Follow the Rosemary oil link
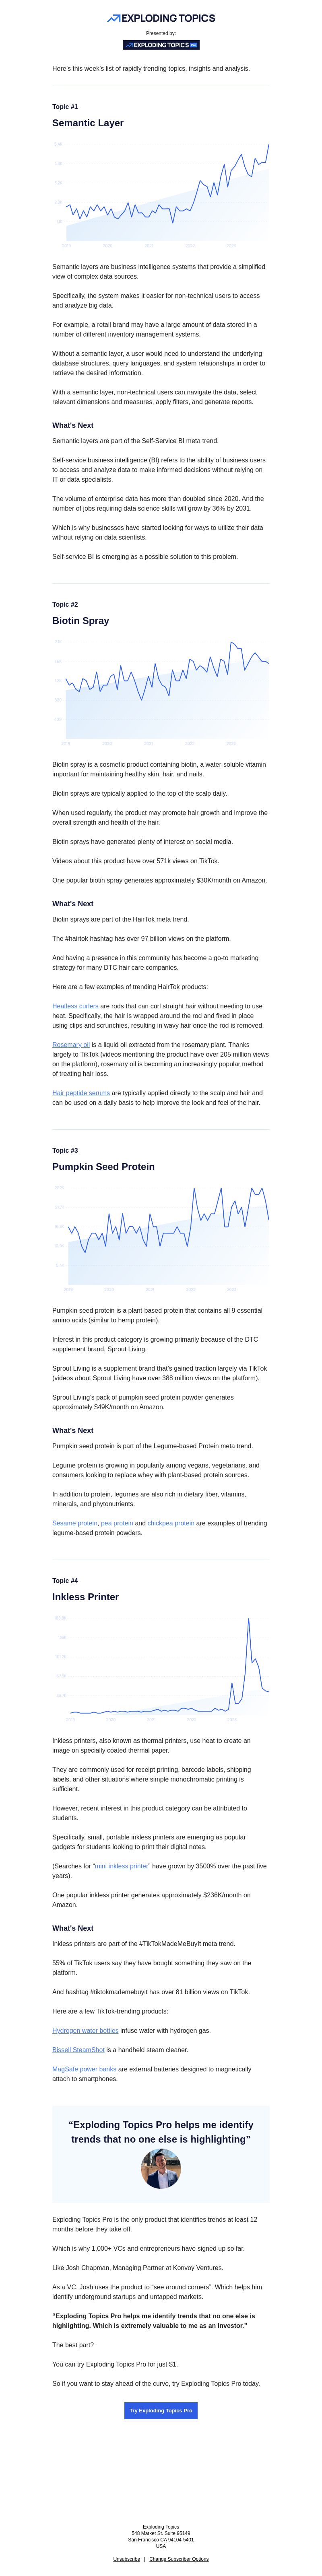The image size is (322, 2576). click(71, 1044)
